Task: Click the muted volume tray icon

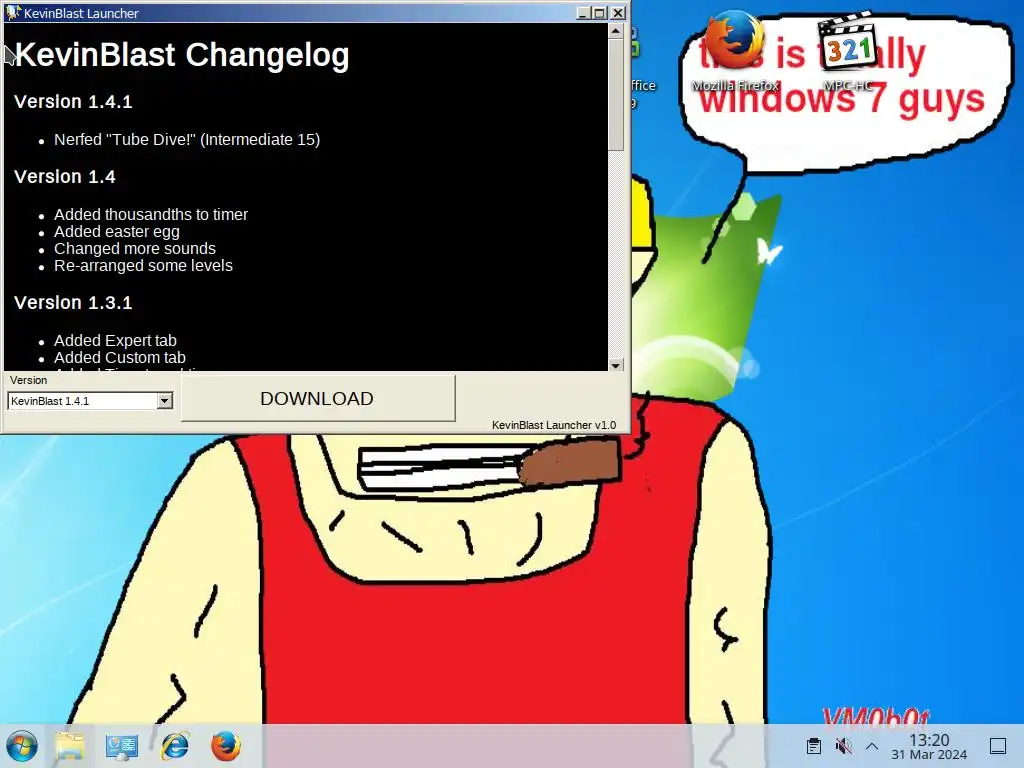Action: click(x=843, y=746)
